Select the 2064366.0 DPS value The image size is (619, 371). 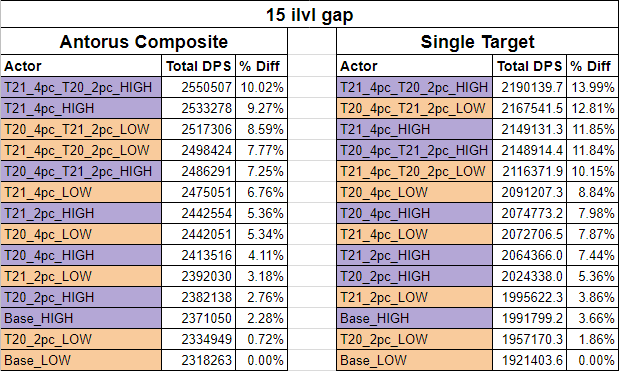click(529, 255)
